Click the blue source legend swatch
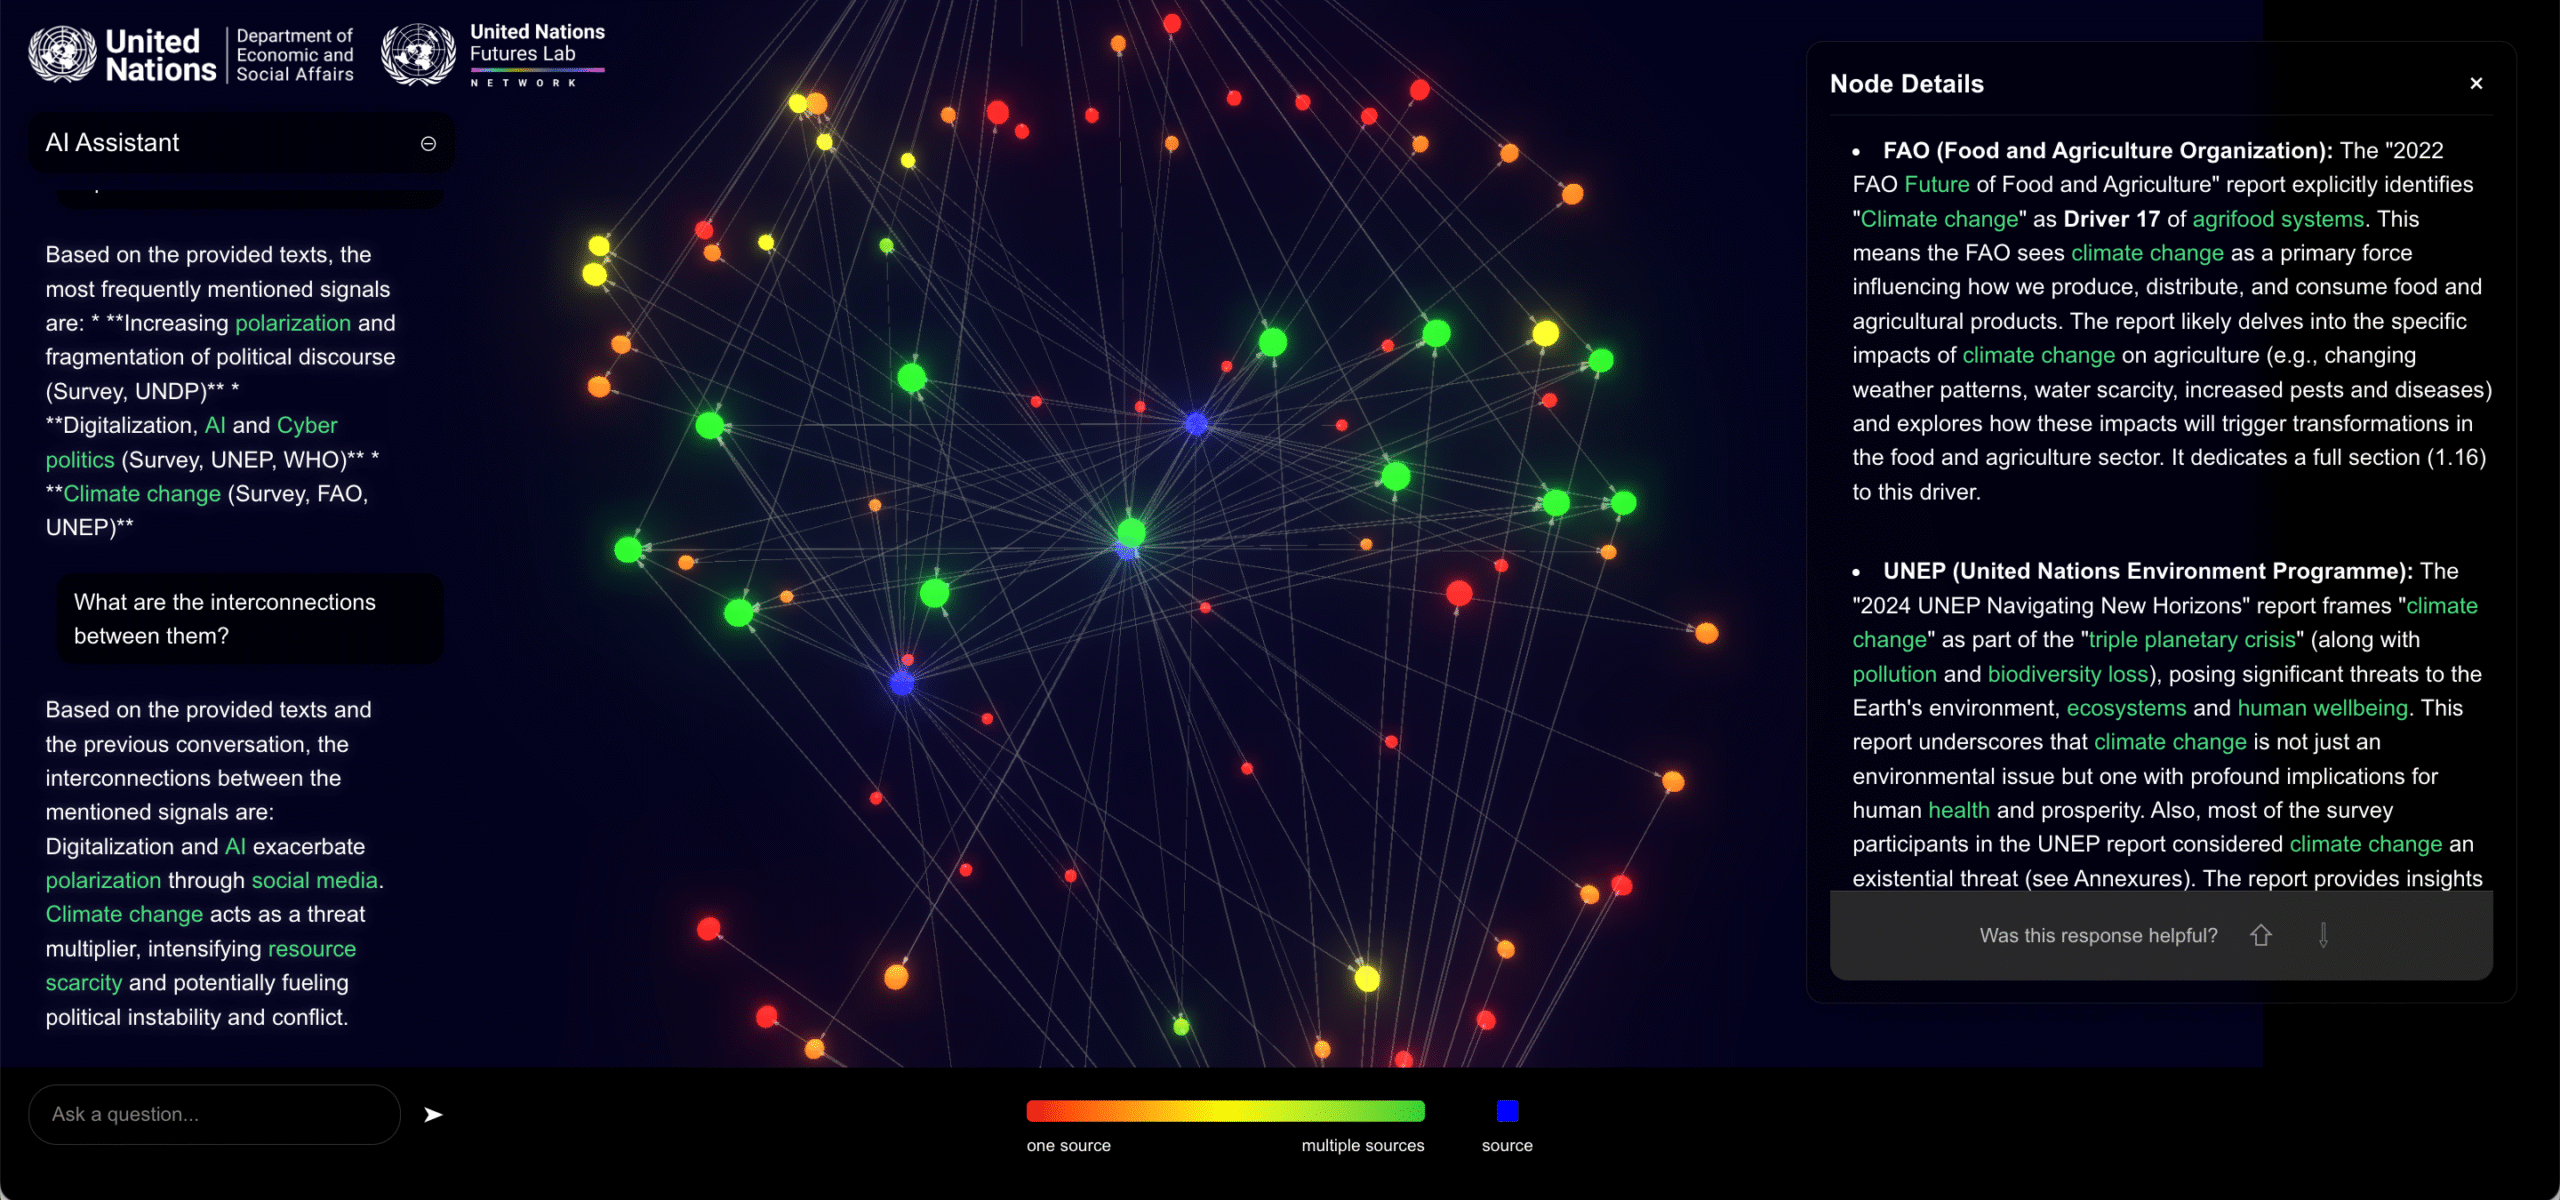Image resolution: width=2560 pixels, height=1200 pixels. (1507, 1111)
